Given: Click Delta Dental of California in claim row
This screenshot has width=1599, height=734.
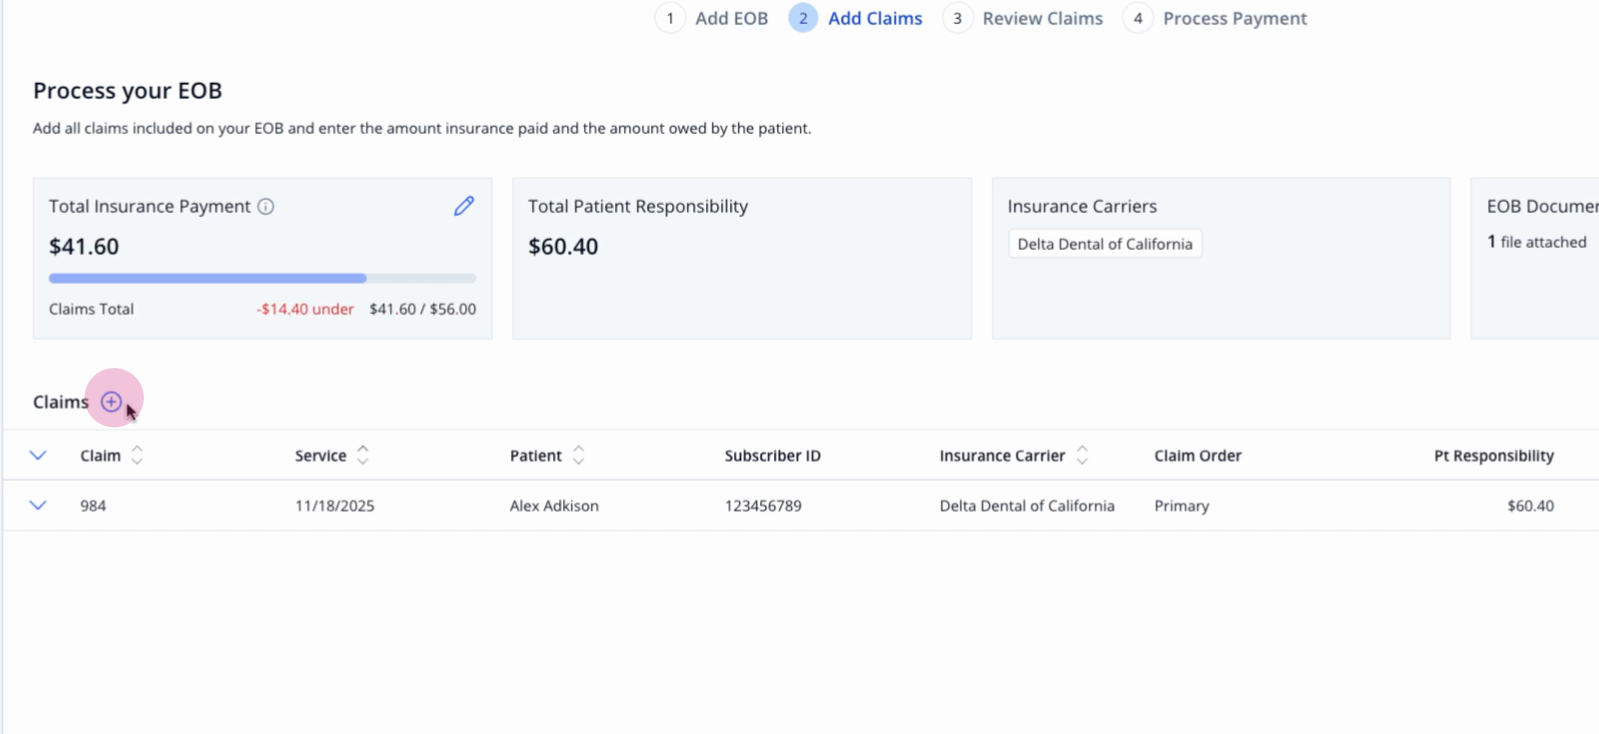Looking at the screenshot, I should coord(1027,506).
